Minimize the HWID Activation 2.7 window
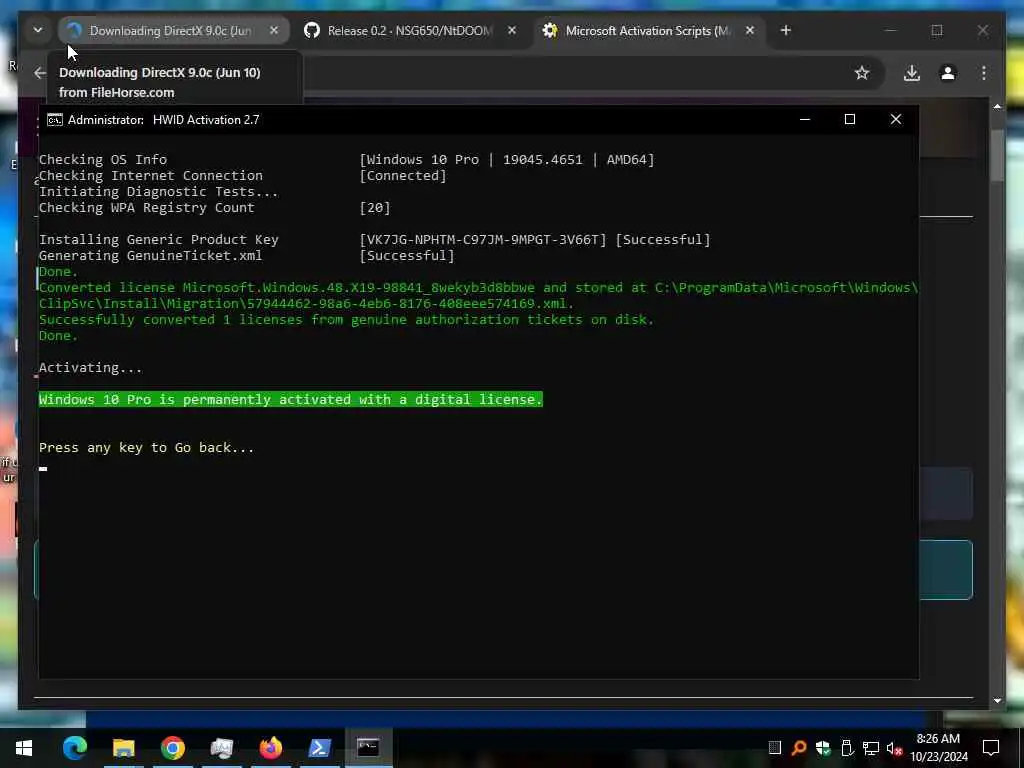1024x768 pixels. tap(805, 120)
